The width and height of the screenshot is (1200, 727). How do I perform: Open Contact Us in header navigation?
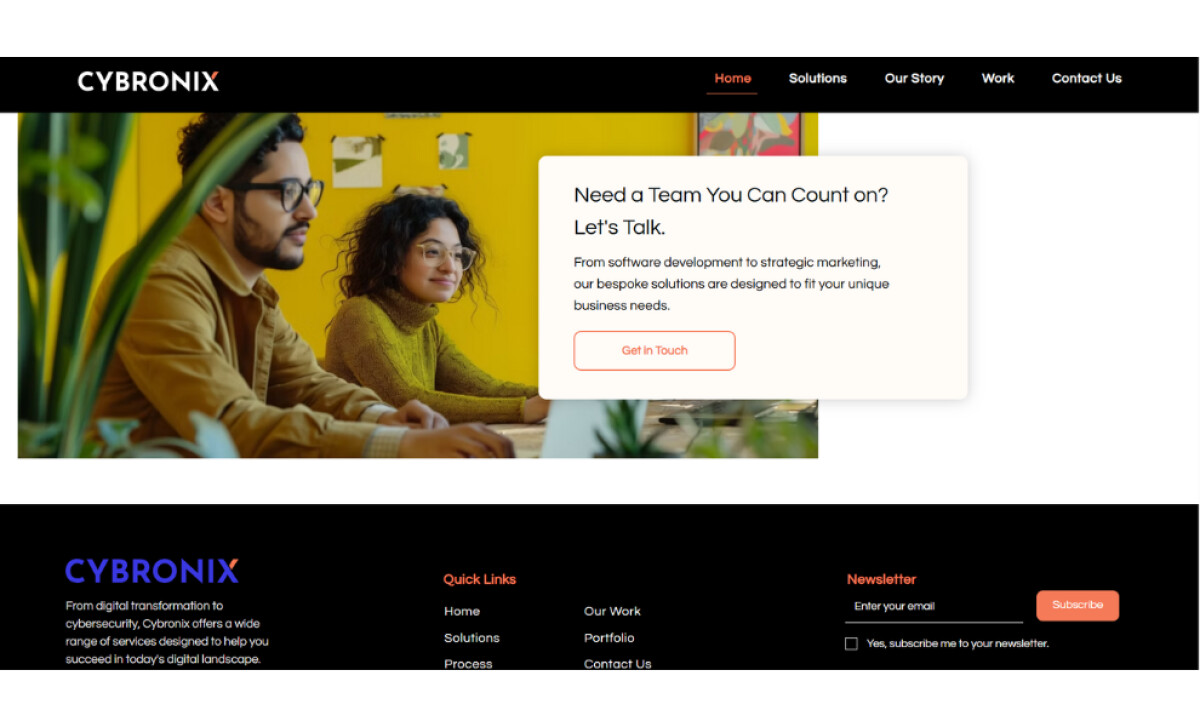pos(1086,78)
